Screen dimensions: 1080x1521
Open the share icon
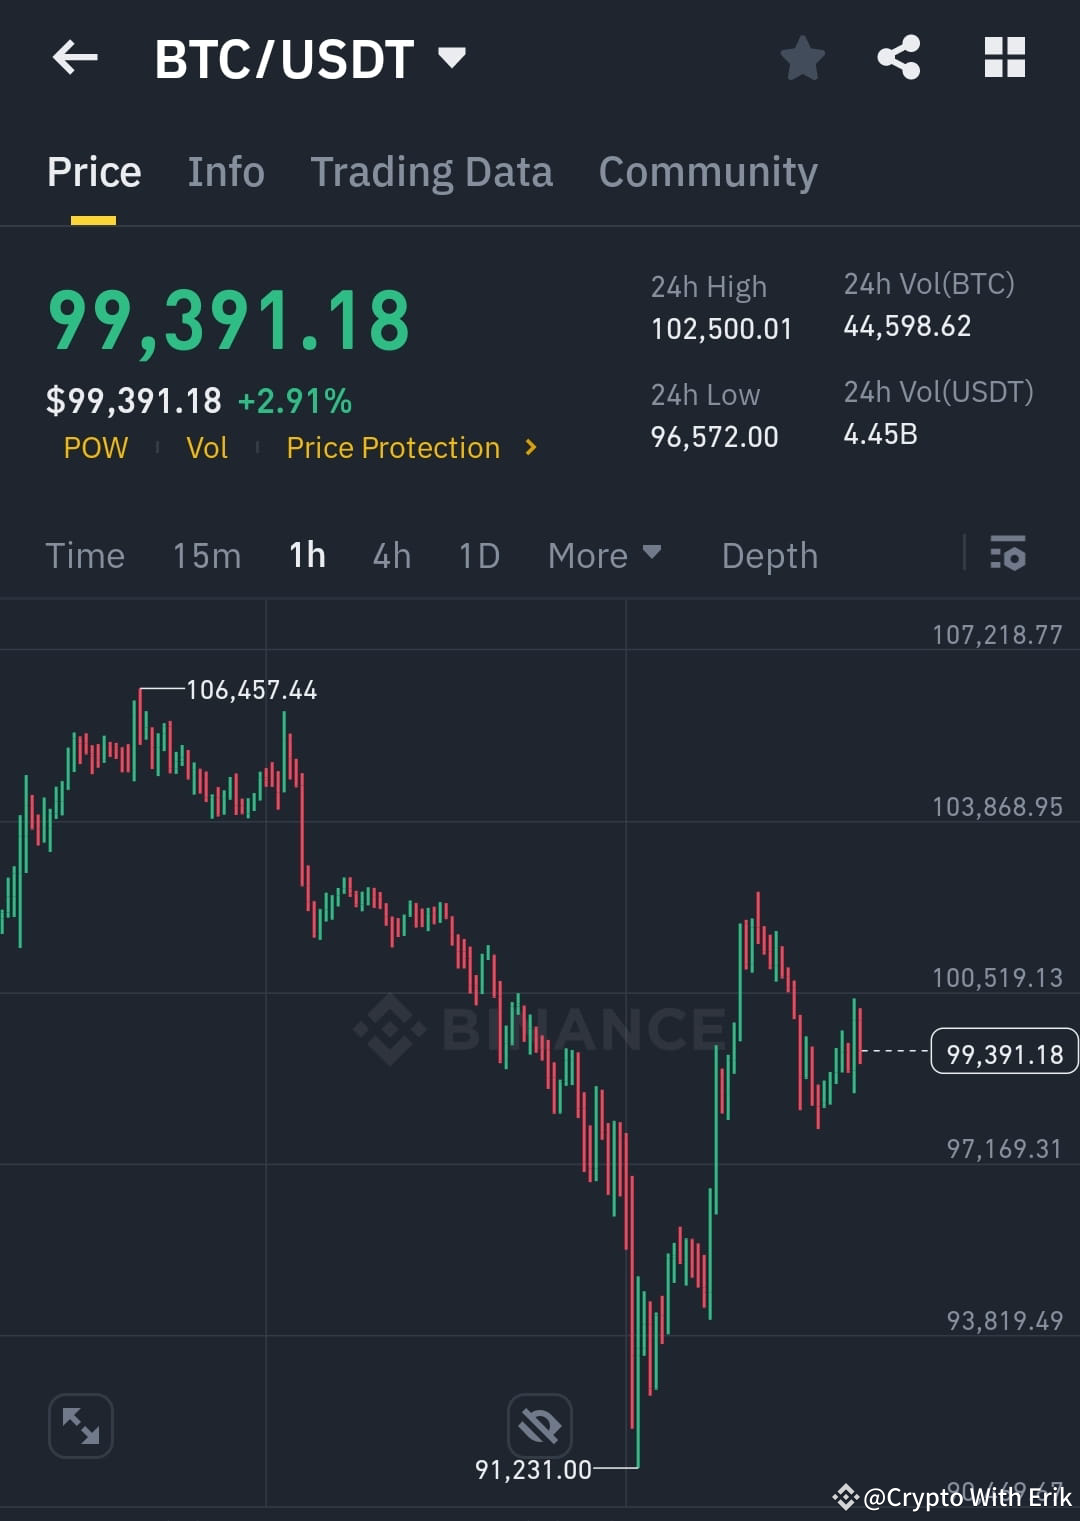pyautogui.click(x=899, y=57)
